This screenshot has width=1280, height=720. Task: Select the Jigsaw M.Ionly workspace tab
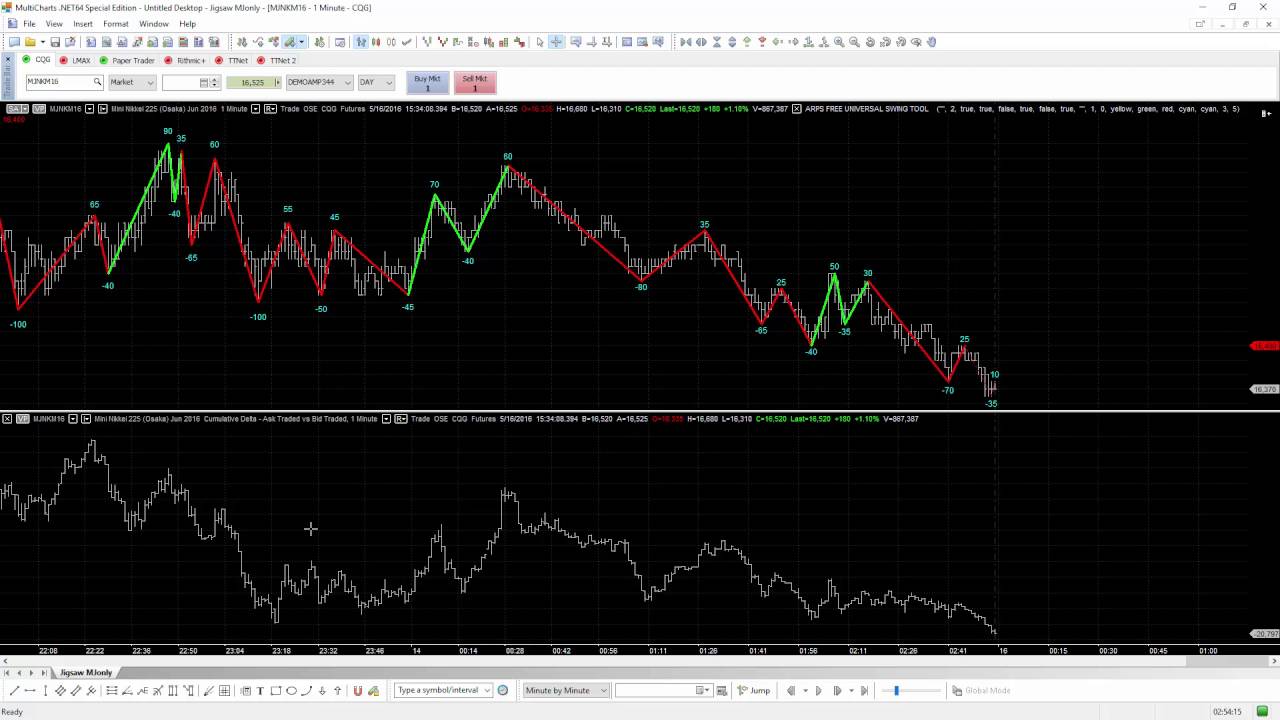point(85,673)
